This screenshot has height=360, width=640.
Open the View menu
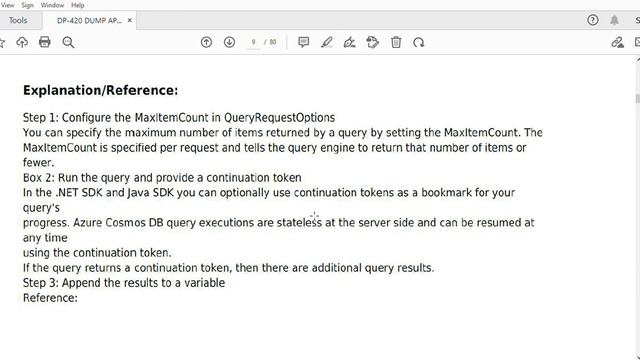(x=7, y=5)
